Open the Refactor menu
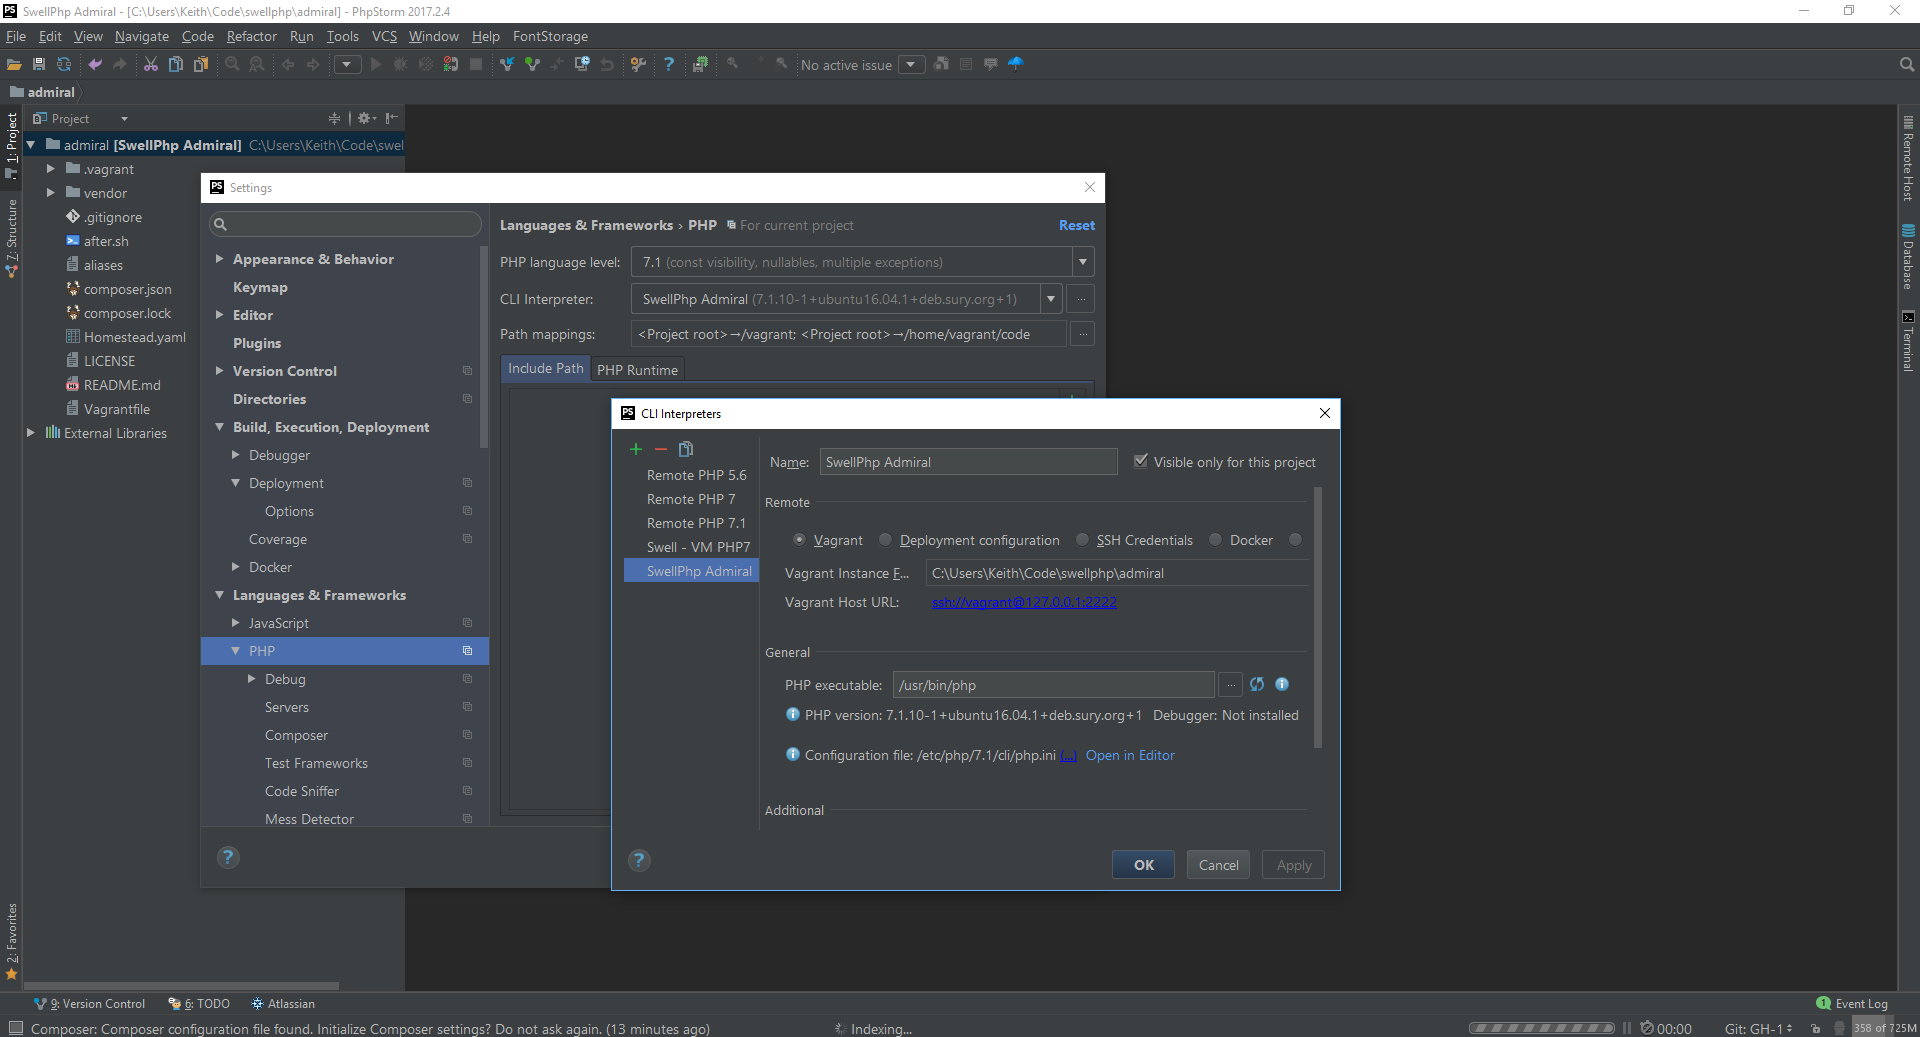Image resolution: width=1920 pixels, height=1037 pixels. (251, 36)
